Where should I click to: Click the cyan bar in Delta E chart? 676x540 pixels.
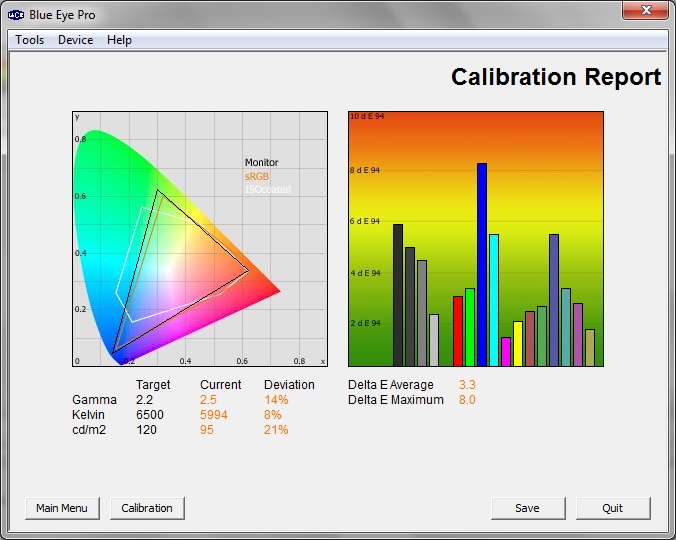494,300
